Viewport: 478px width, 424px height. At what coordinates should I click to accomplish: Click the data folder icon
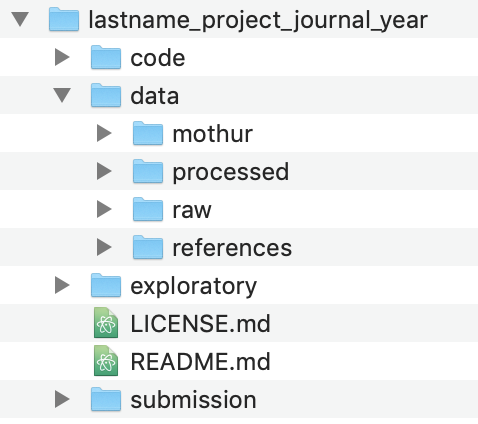point(106,95)
